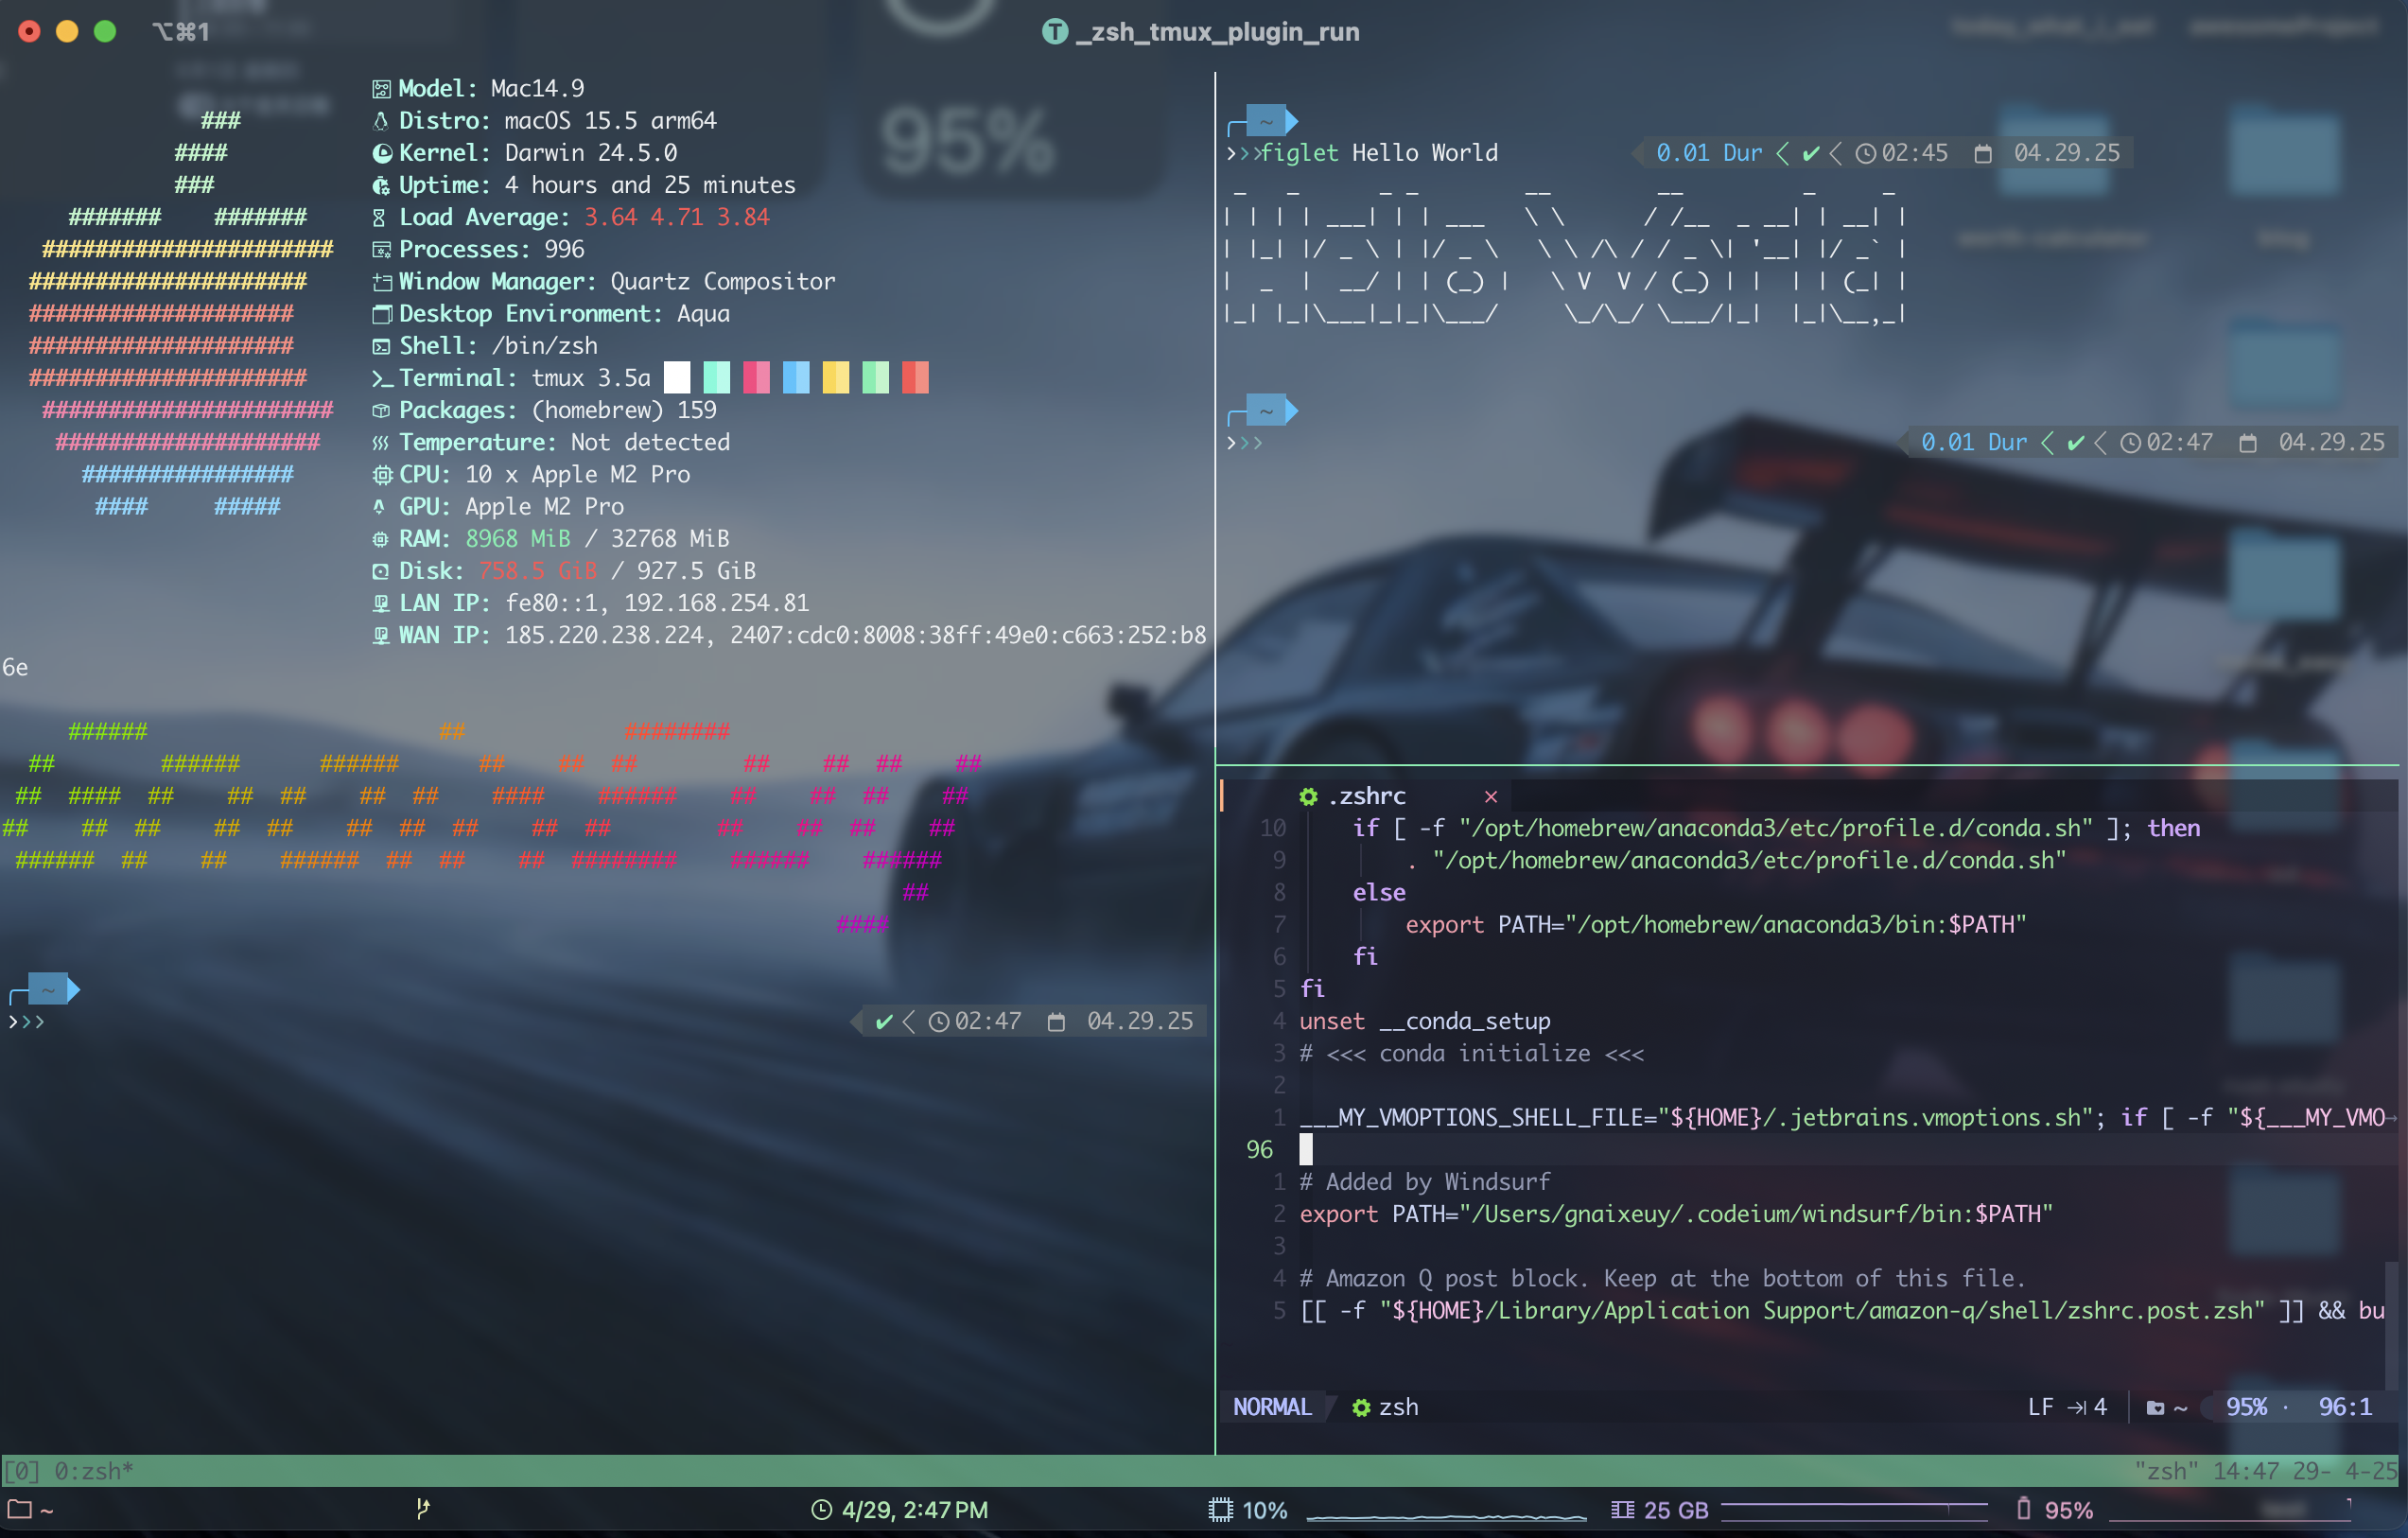The image size is (2408, 1538).
Task: Select the 0:zsh tmux window tab
Action: 92,1471
